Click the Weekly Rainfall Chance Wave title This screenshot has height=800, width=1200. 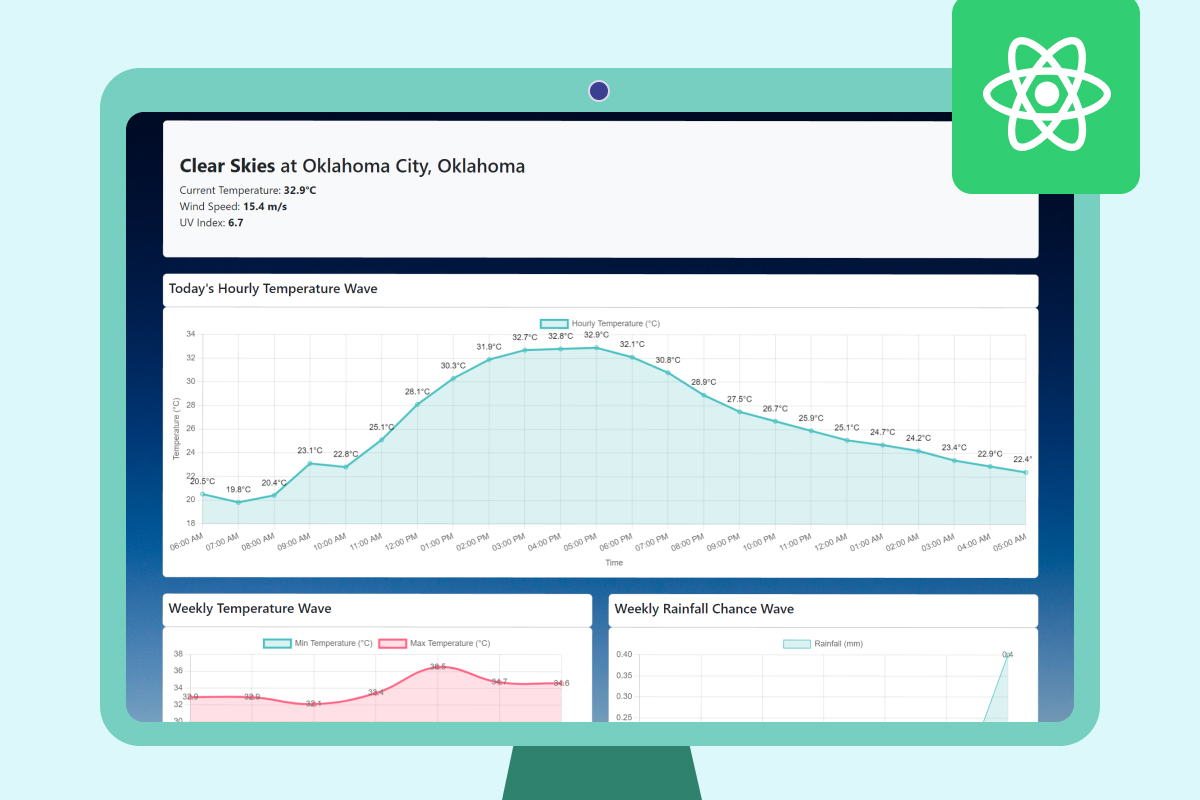point(704,608)
